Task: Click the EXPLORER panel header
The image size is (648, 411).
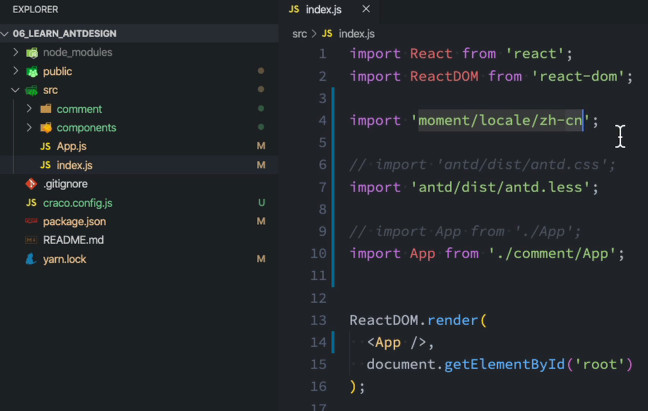Action: coord(35,10)
